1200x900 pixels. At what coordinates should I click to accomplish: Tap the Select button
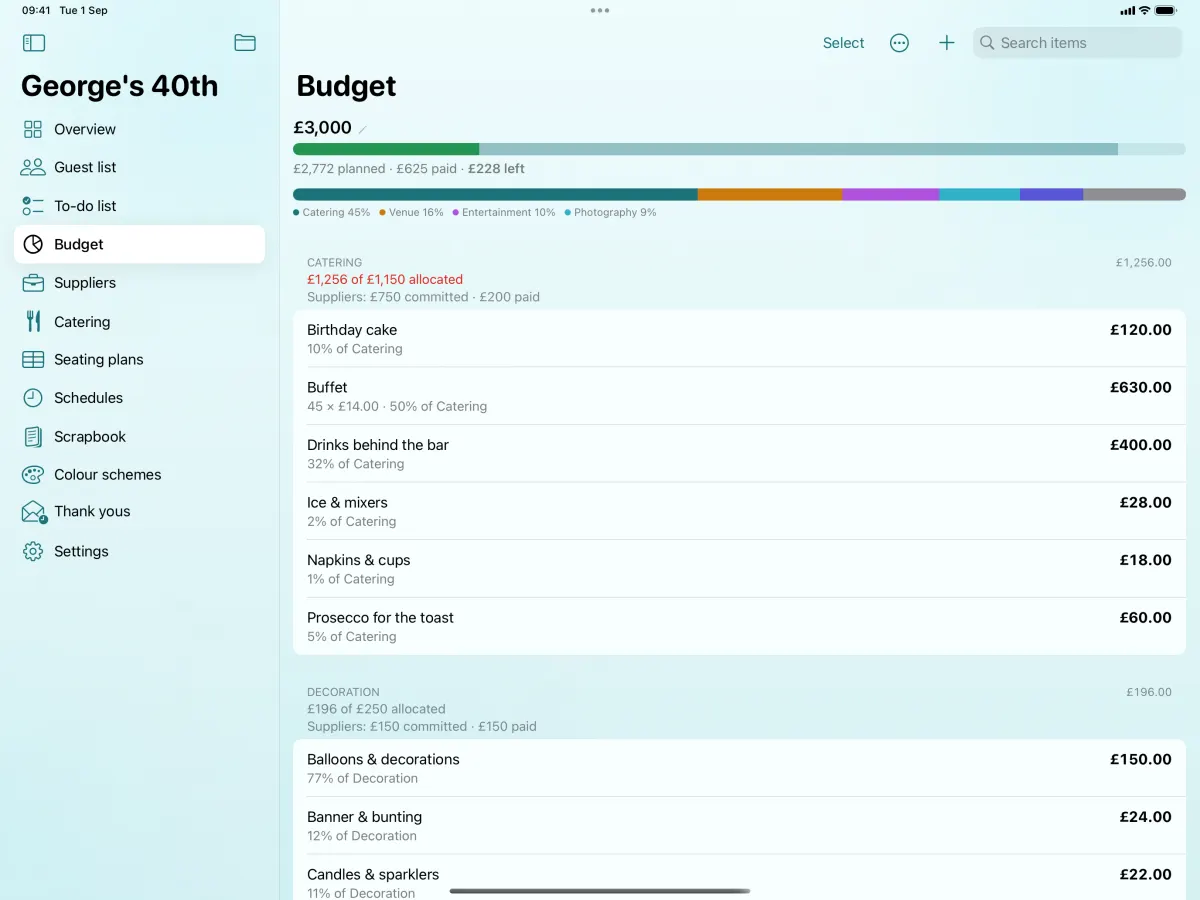[843, 43]
